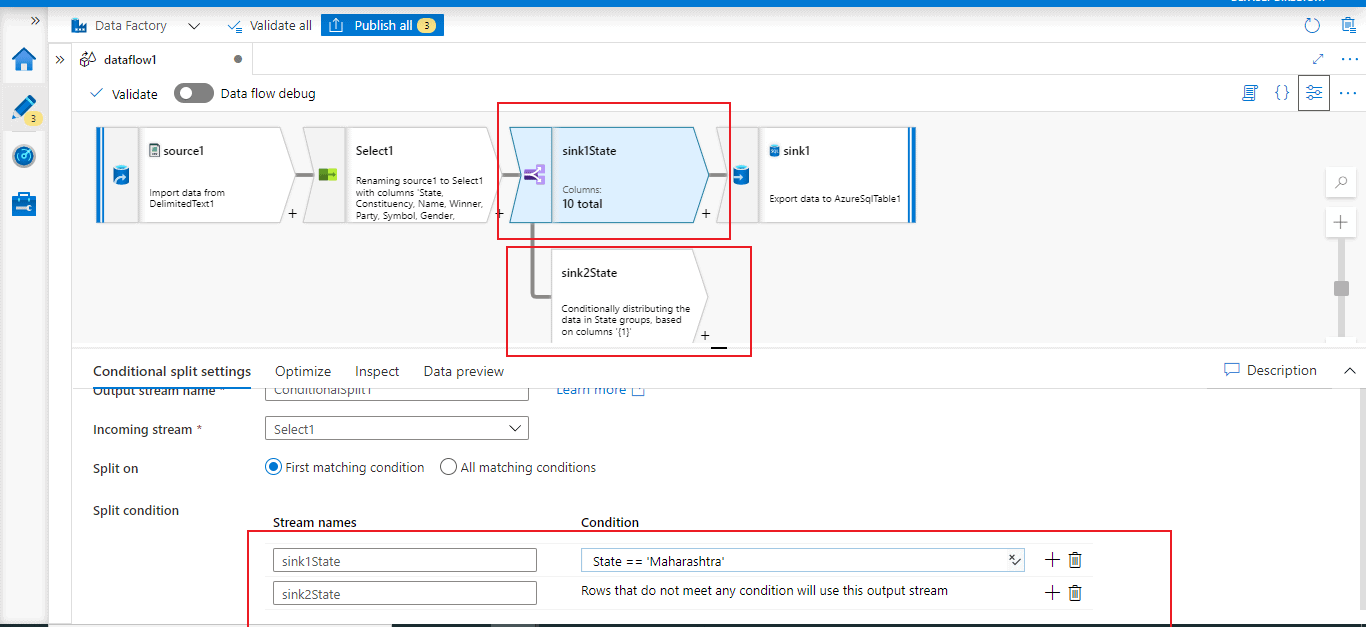
Task: Click the Code braces icon
Action: 1282,93
